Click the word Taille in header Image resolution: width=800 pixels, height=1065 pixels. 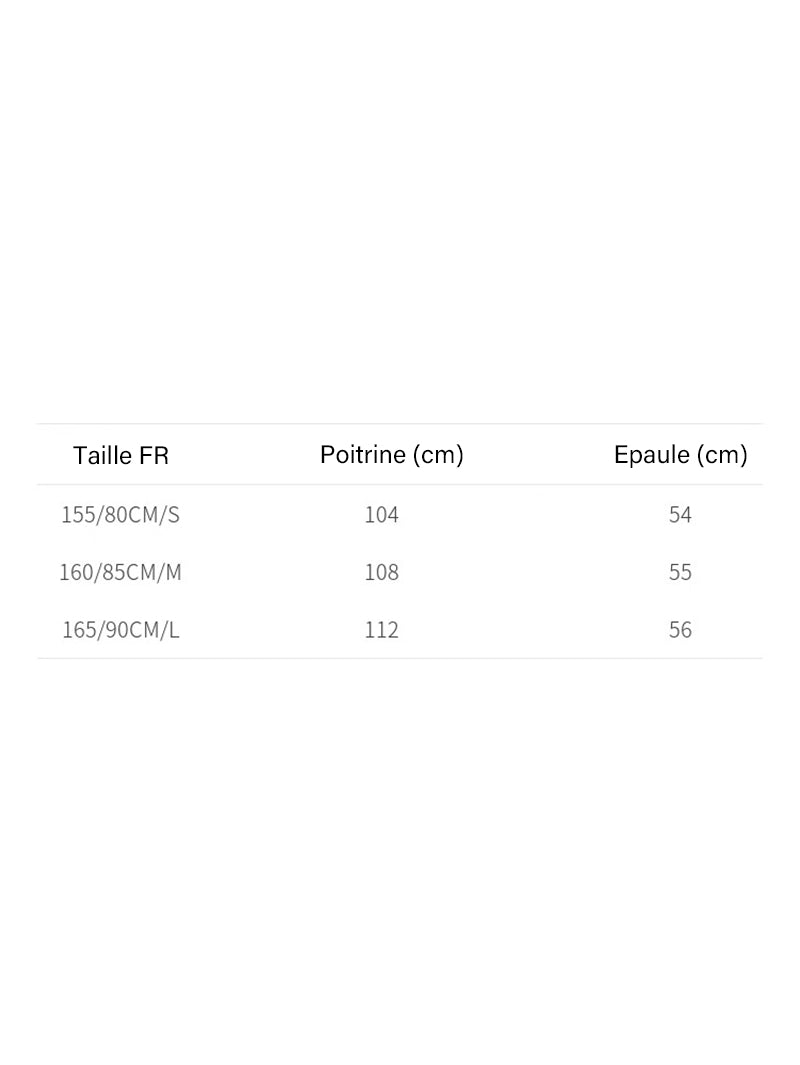(x=102, y=455)
